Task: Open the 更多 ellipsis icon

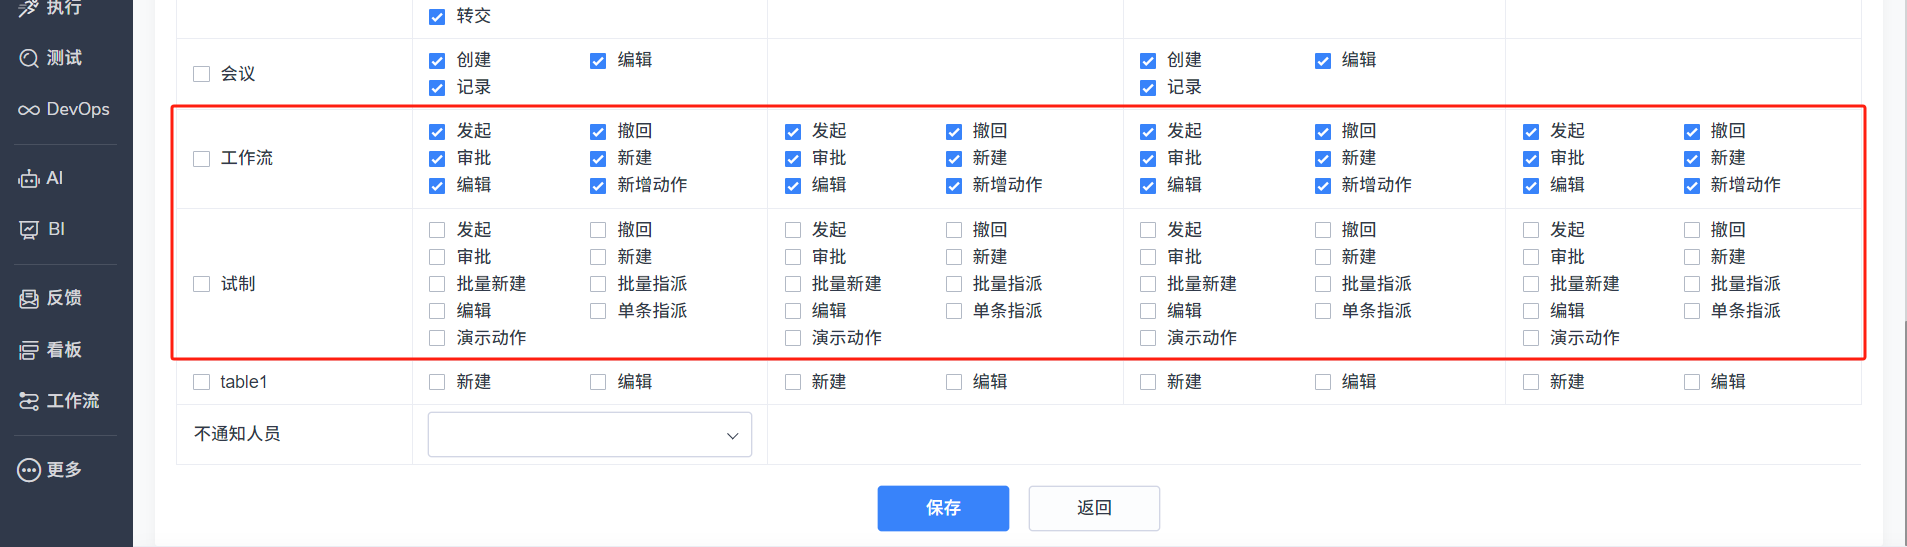Action: pos(29,470)
